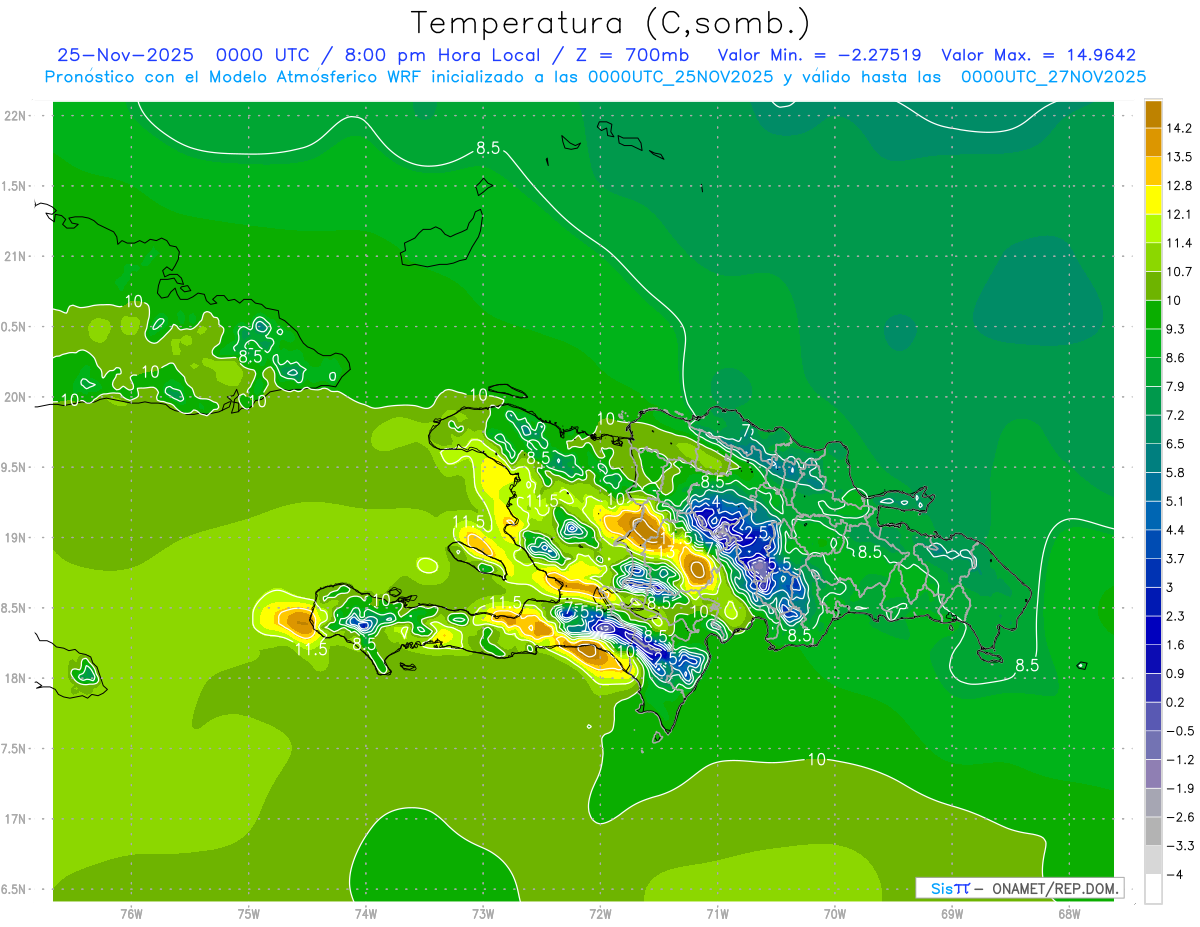1200x927 pixels.
Task: Click the '-4' legend value
Action: click(x=1174, y=875)
